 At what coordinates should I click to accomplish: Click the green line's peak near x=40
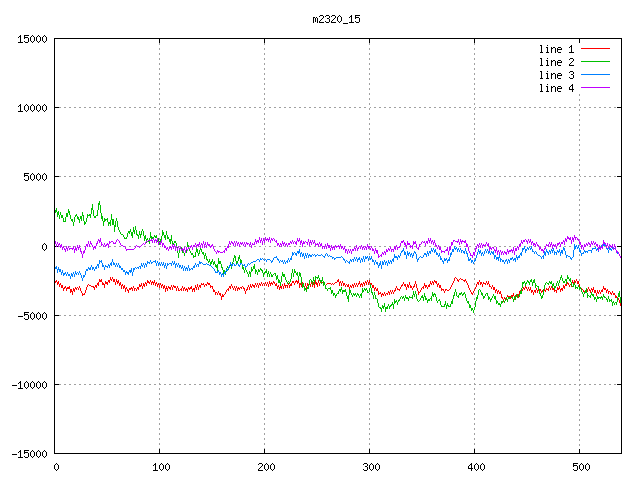[x=97, y=203]
